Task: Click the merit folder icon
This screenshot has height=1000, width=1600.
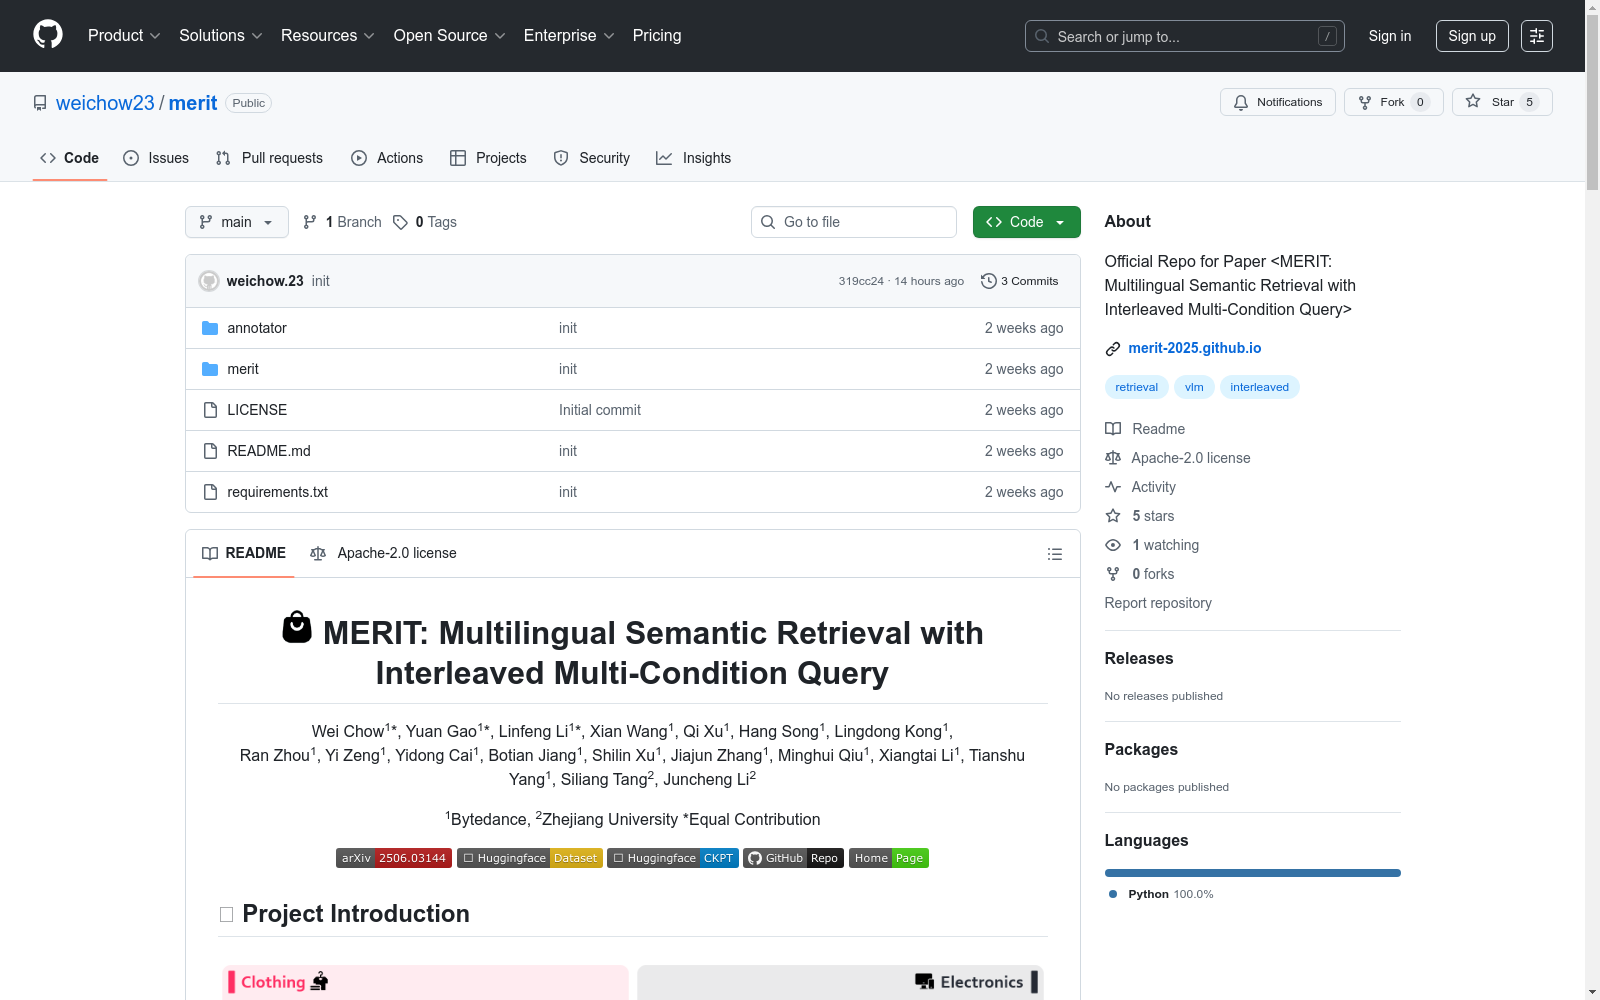Action: (210, 369)
